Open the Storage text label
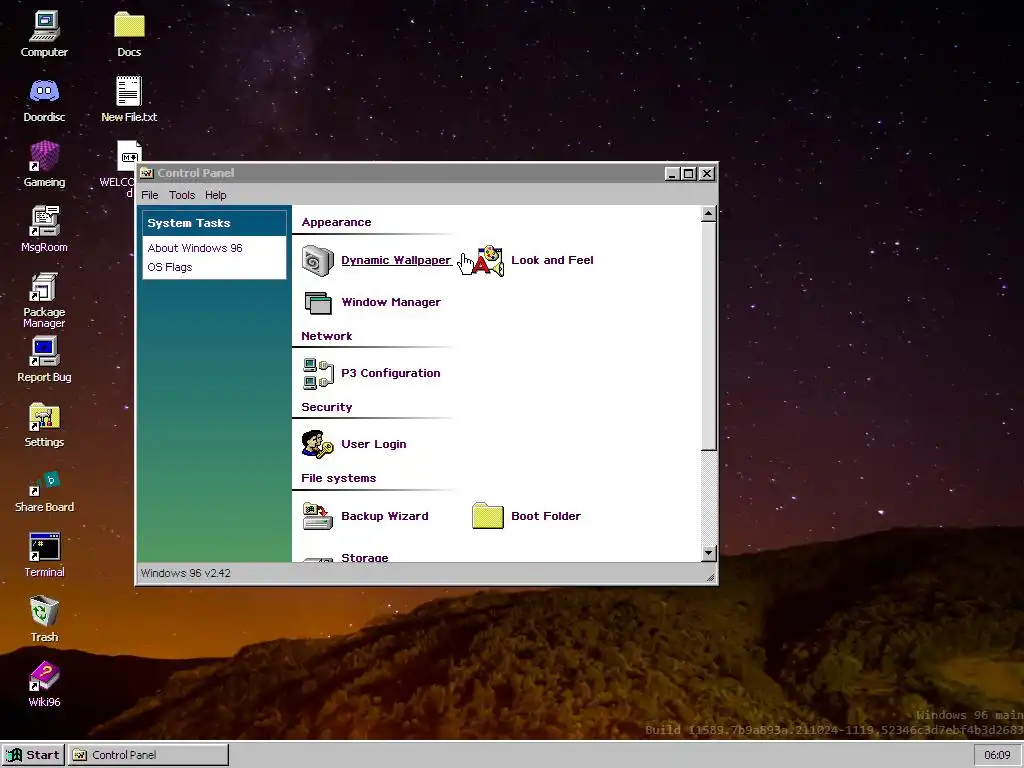The width and height of the screenshot is (1024, 768). tap(364, 557)
